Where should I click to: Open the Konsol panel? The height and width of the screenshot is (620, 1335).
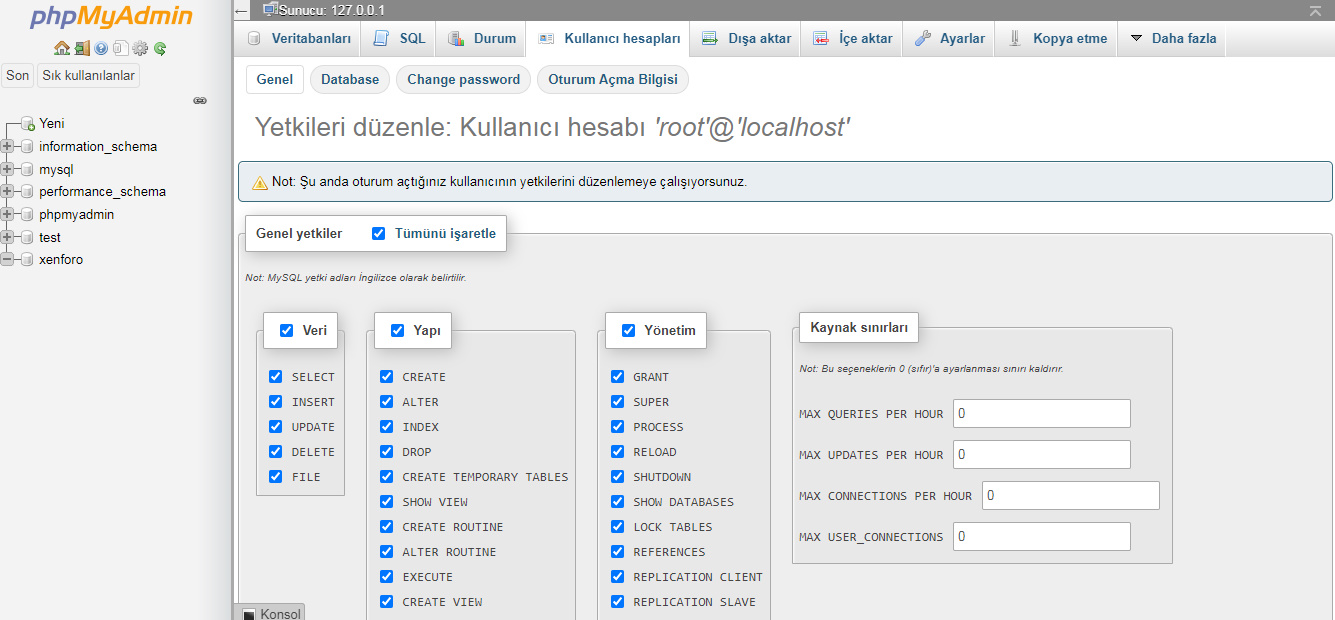click(x=270, y=613)
